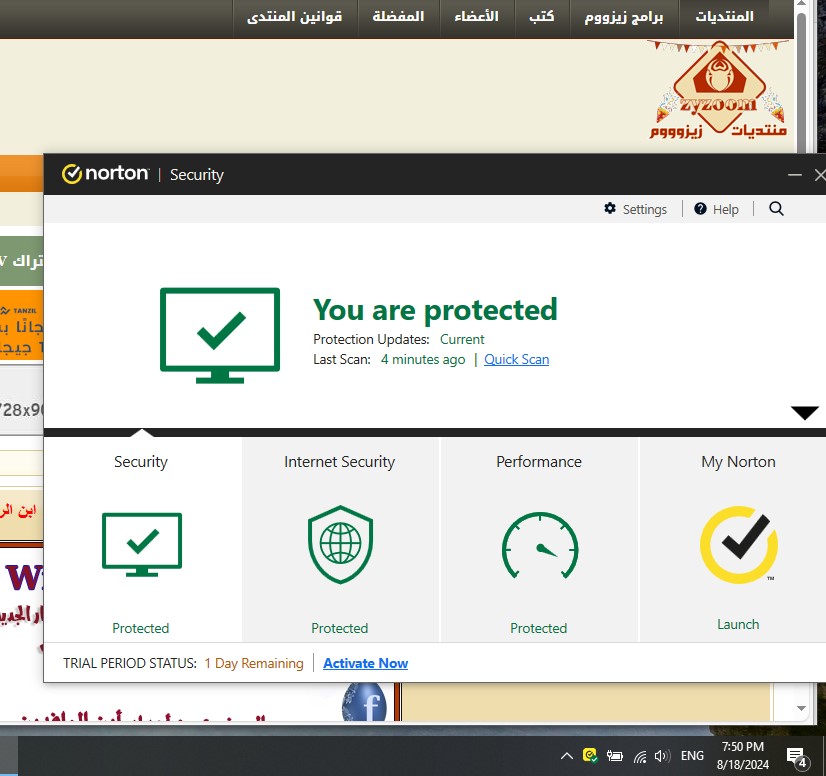Click the Norton search magnifier icon
Screen dimensions: 826x776
[x=776, y=209]
